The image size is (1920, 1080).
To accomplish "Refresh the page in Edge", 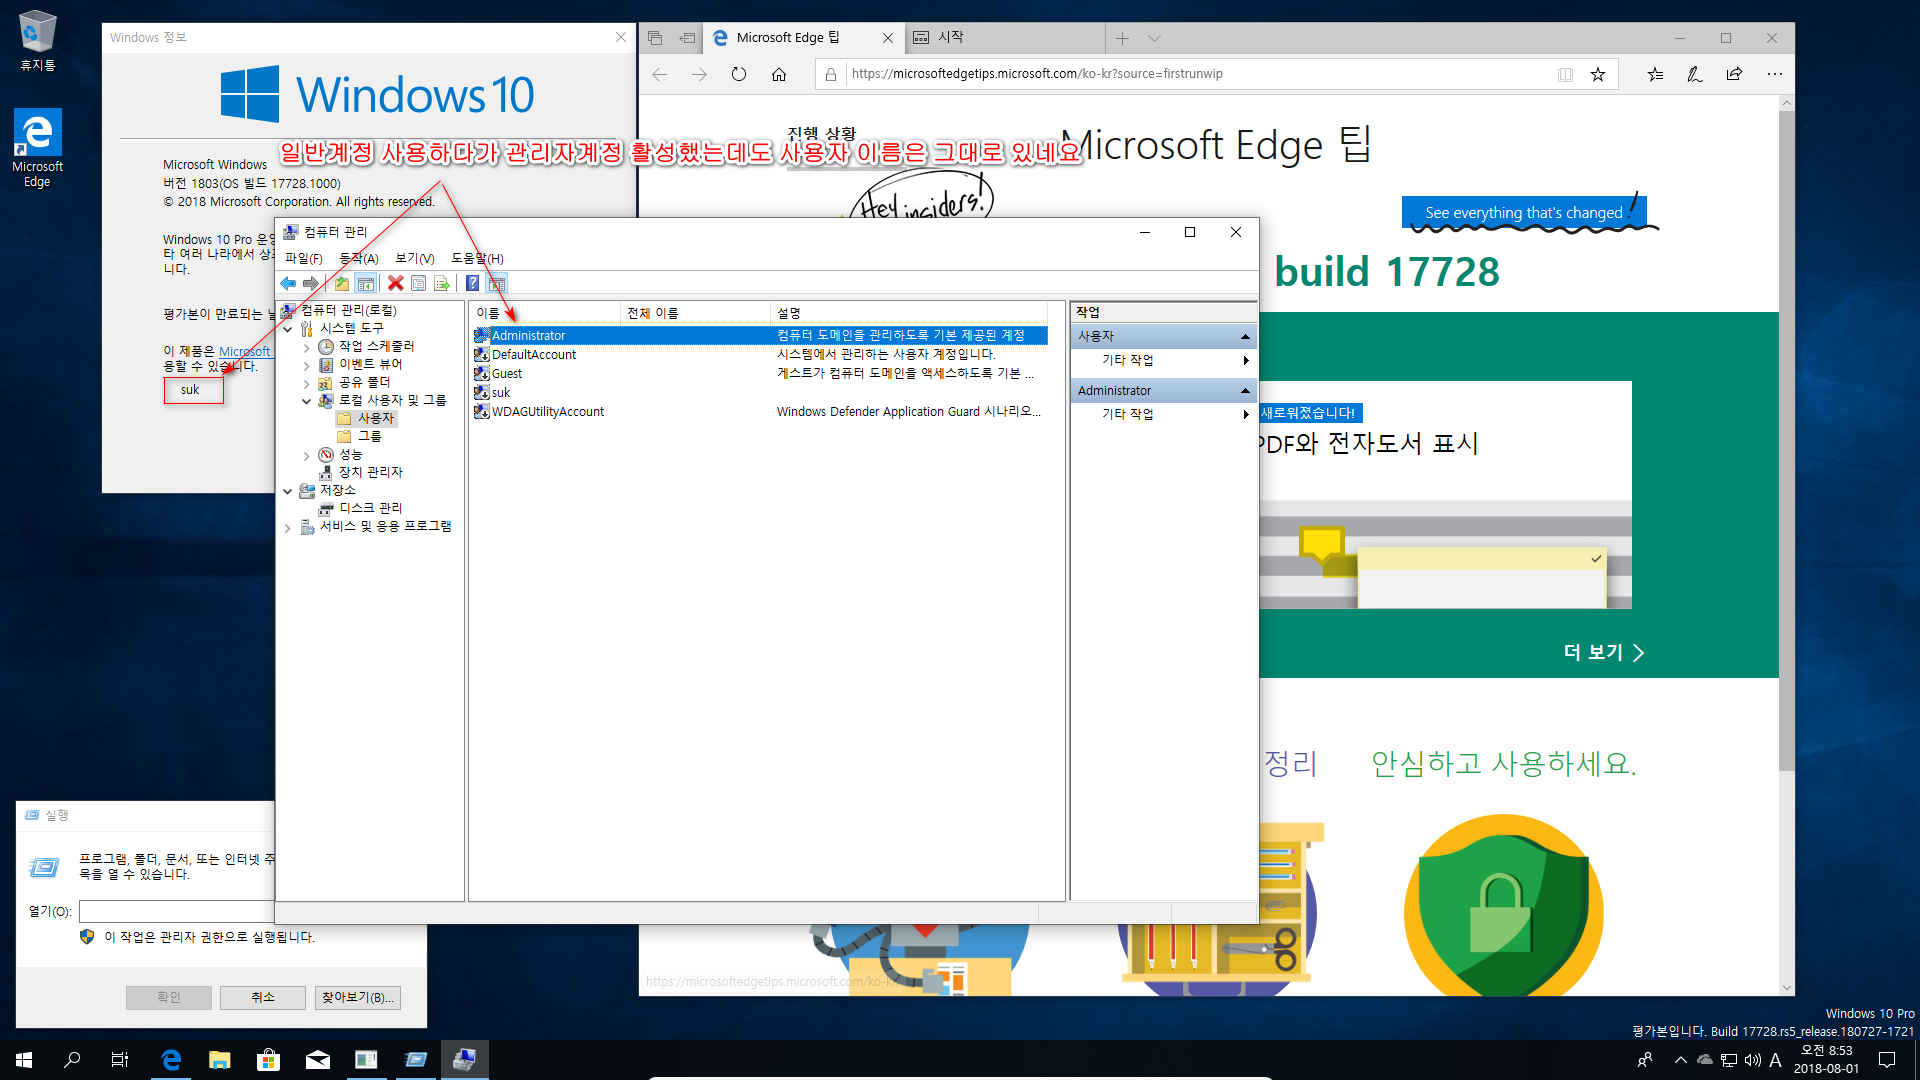I will pyautogui.click(x=739, y=74).
